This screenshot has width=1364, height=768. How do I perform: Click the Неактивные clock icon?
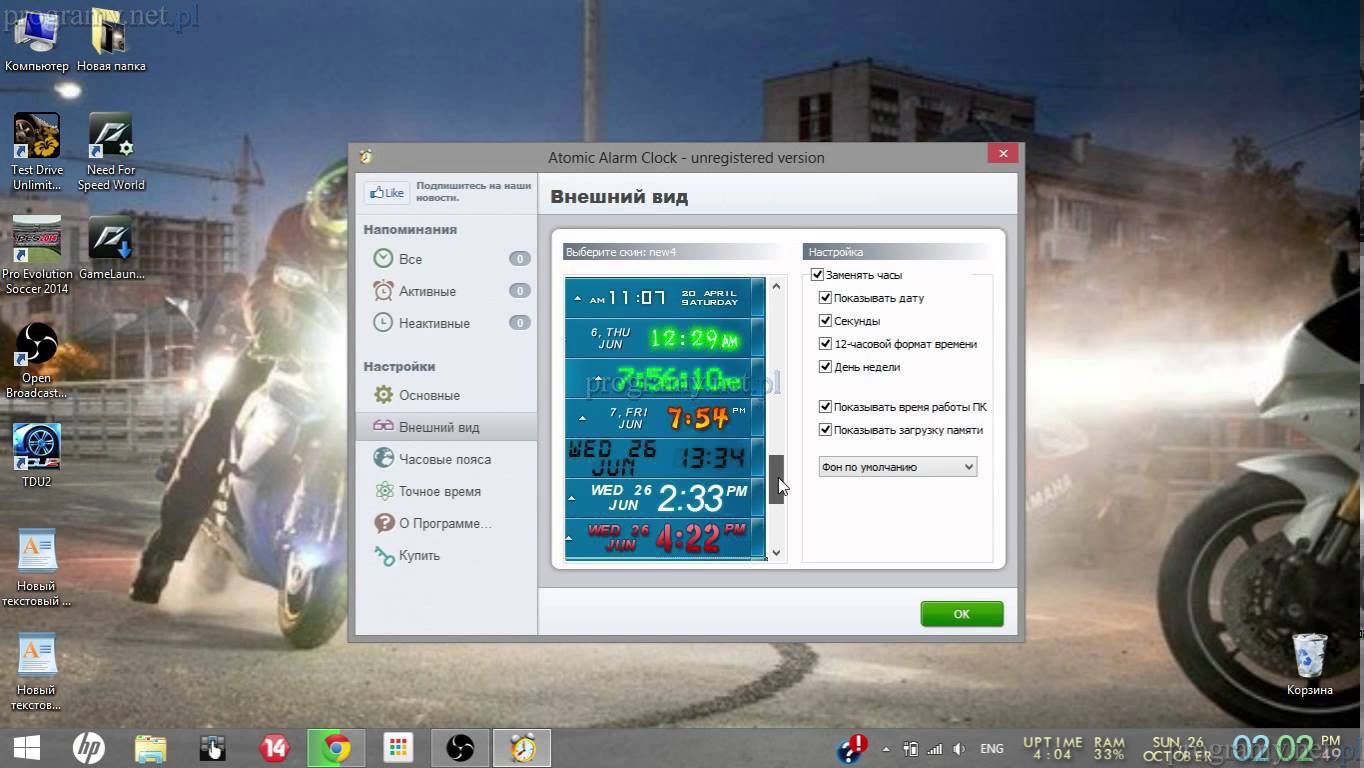coord(383,323)
